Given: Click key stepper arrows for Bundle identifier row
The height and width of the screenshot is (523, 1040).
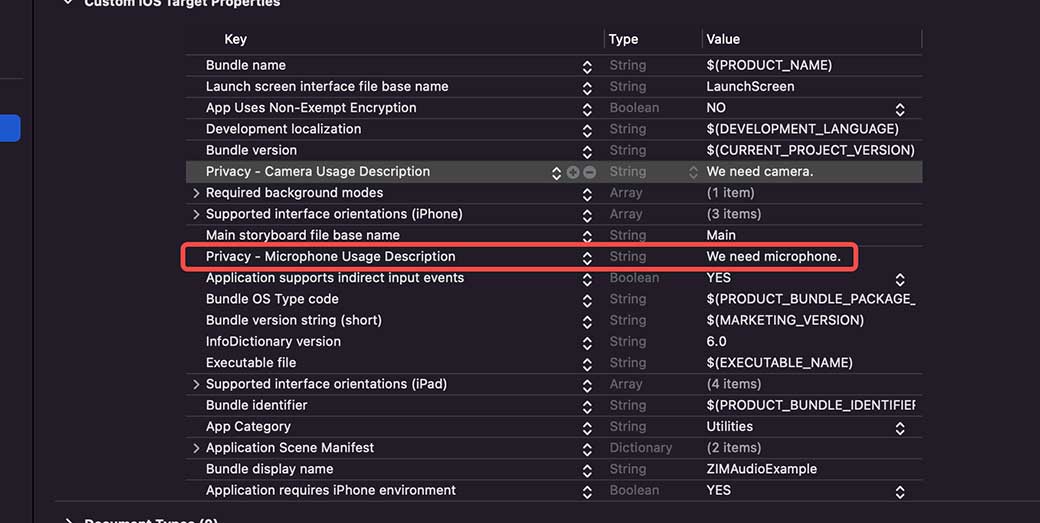Looking at the screenshot, I should 587,406.
